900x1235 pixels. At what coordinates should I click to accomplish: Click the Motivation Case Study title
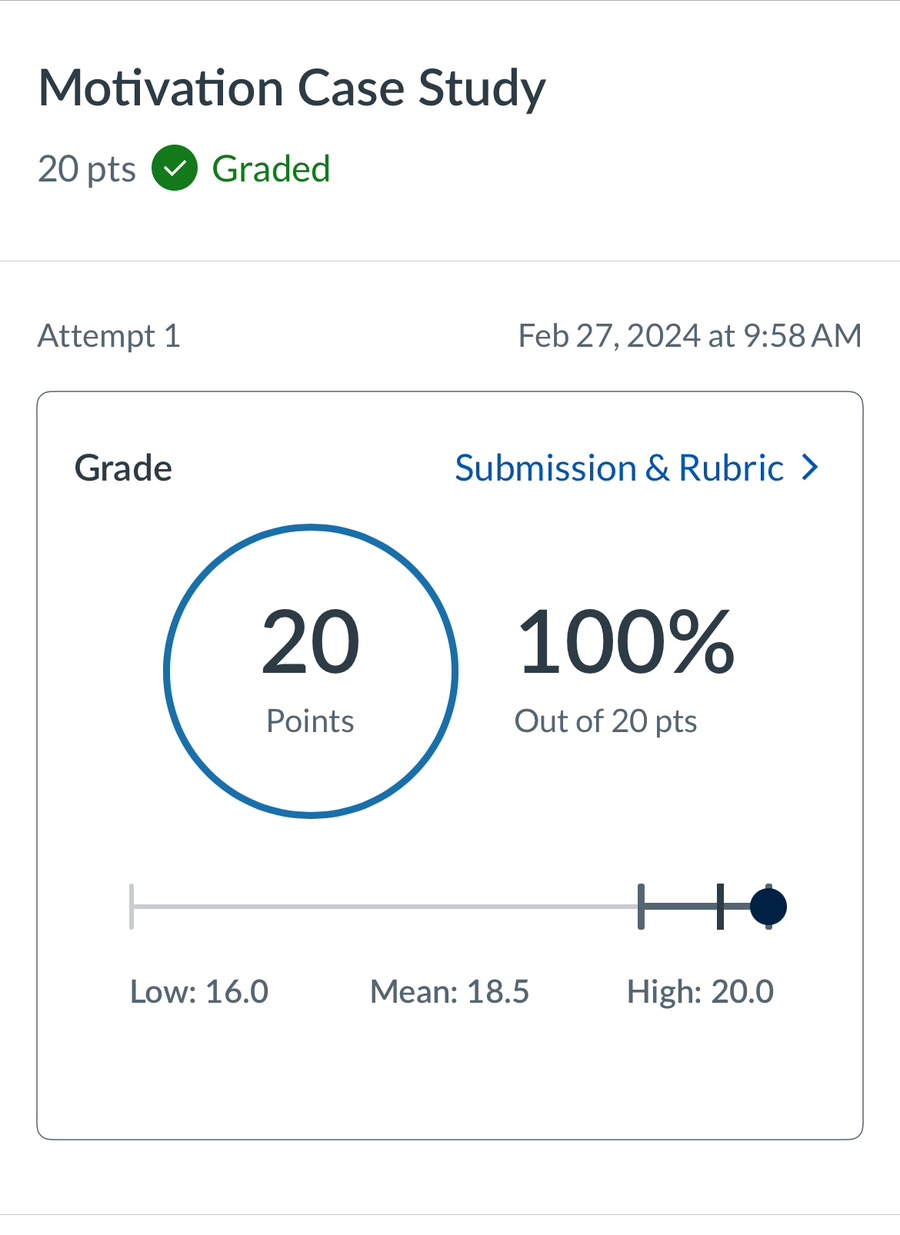(x=292, y=90)
